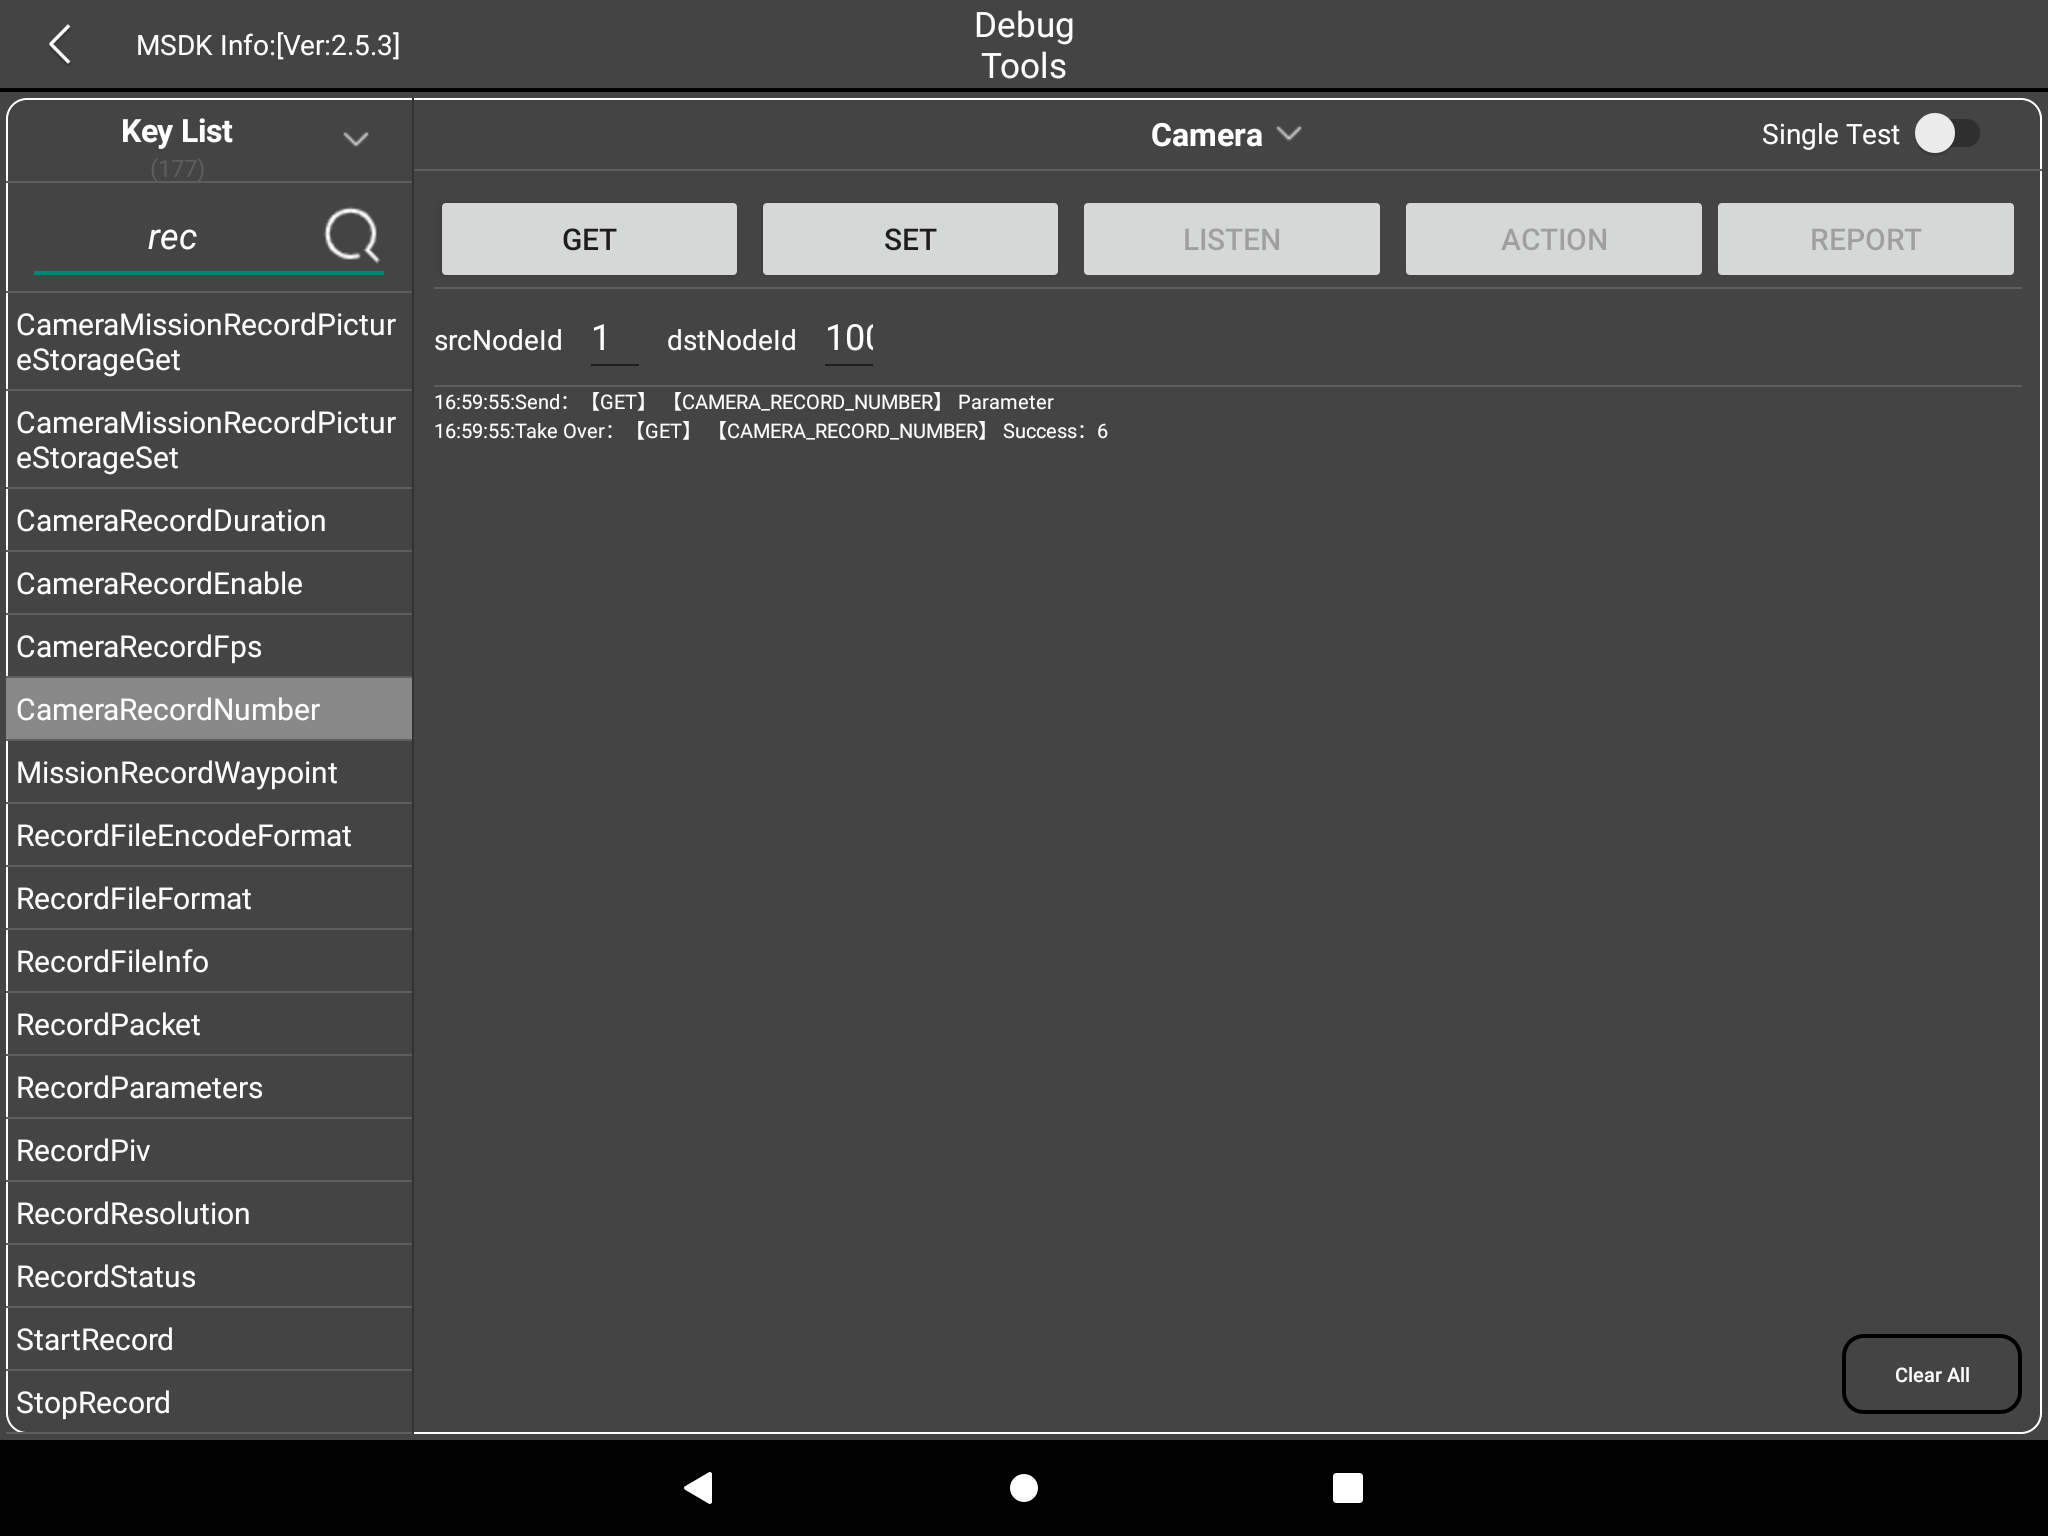This screenshot has height=1536, width=2048.
Task: Click the search icon in Key List
Action: click(356, 237)
